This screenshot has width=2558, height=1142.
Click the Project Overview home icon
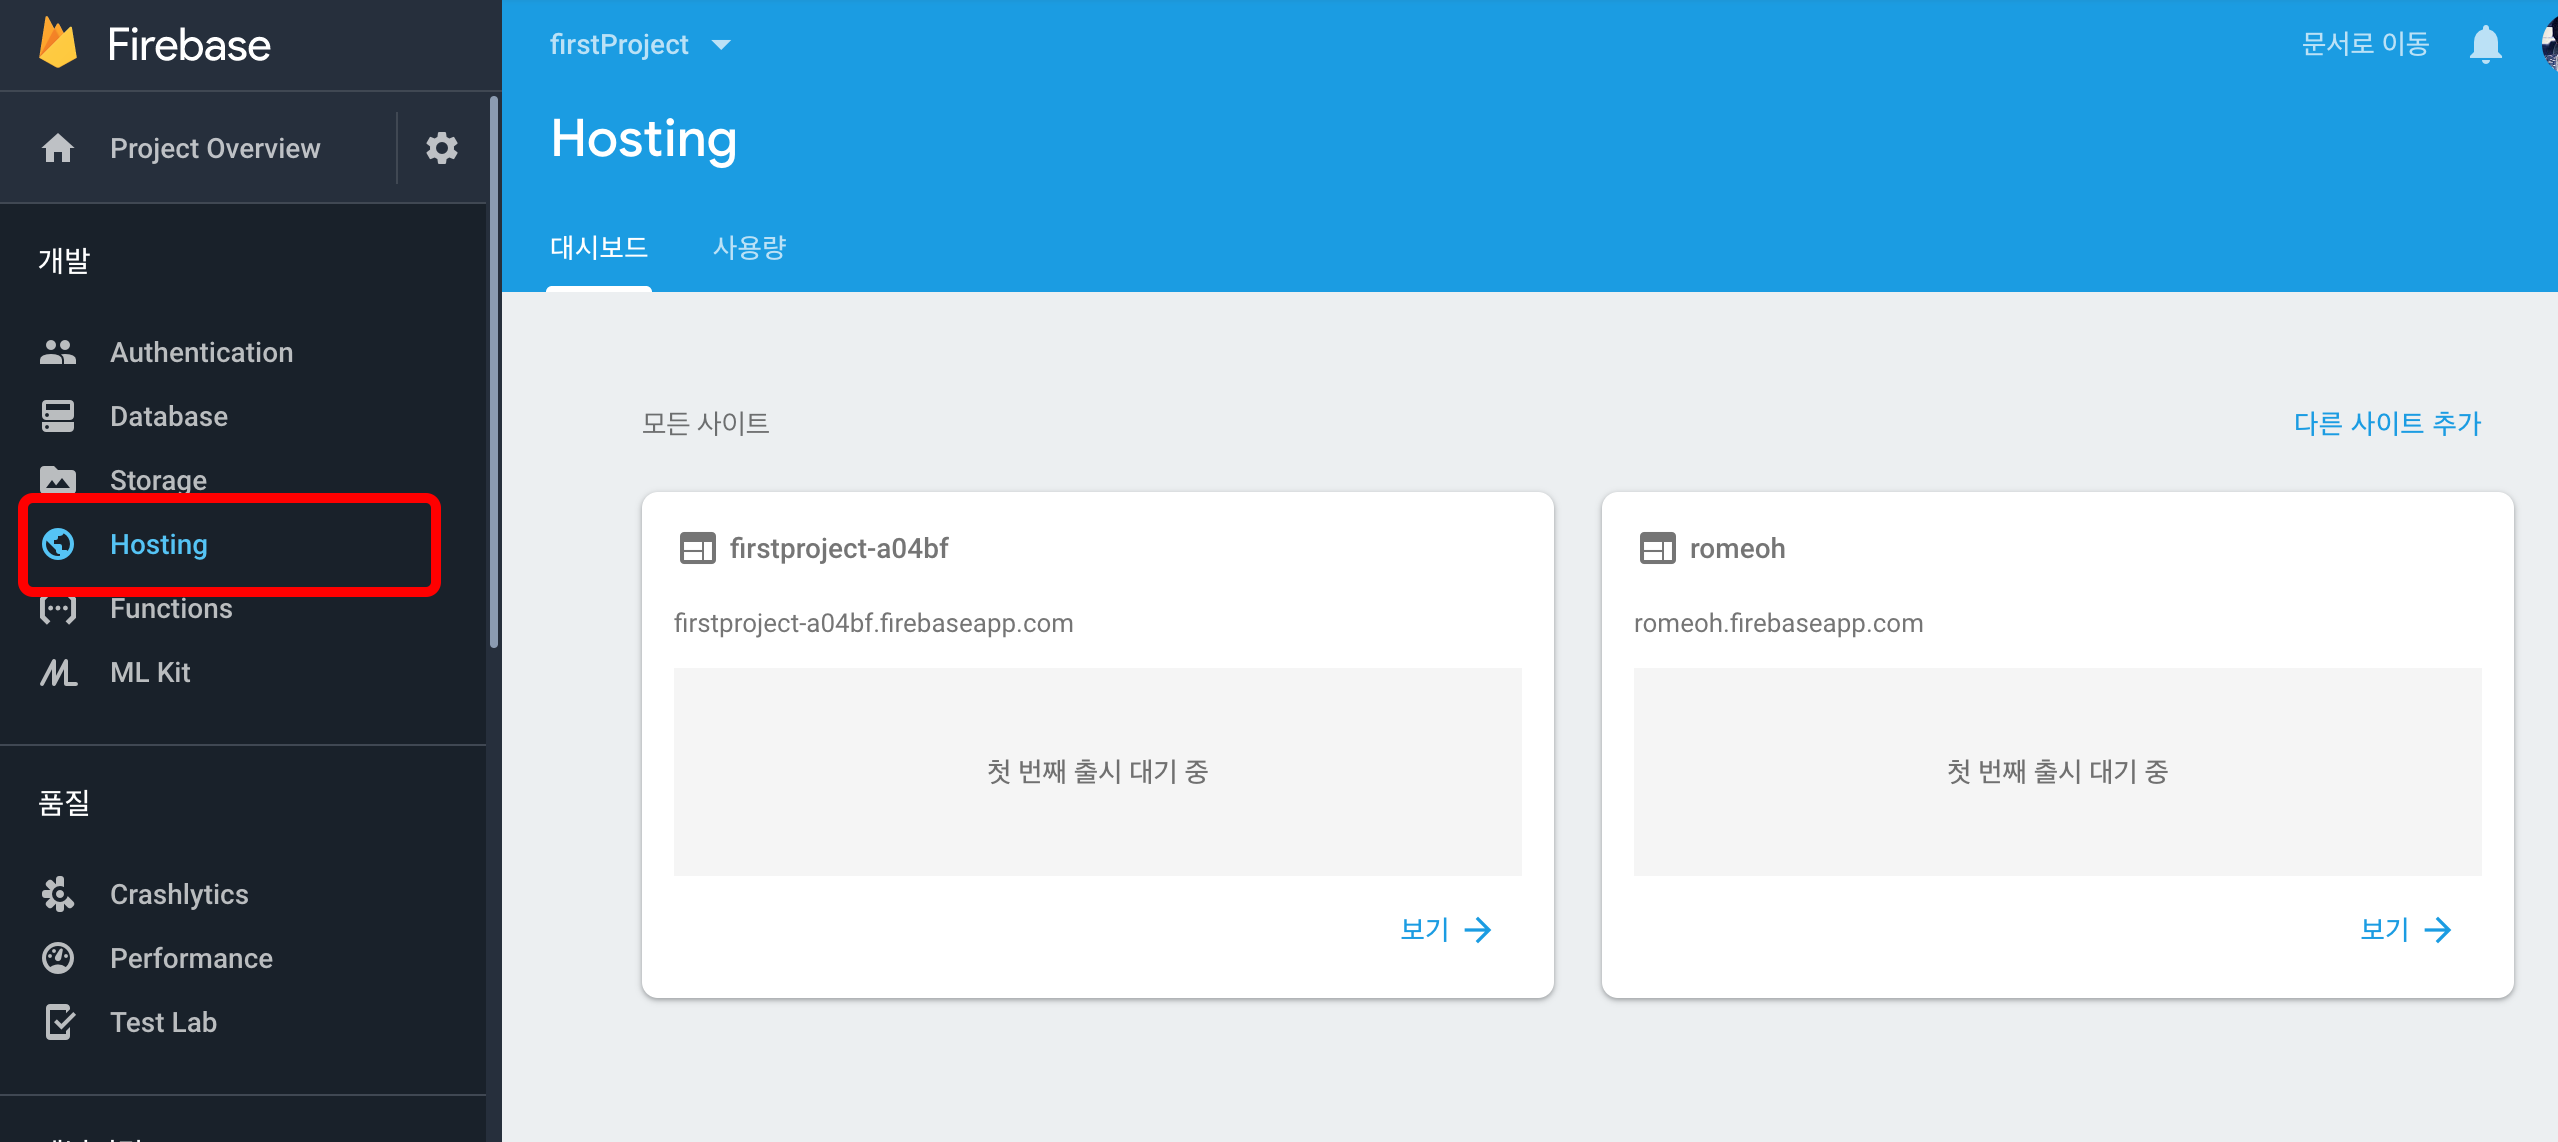click(58, 148)
